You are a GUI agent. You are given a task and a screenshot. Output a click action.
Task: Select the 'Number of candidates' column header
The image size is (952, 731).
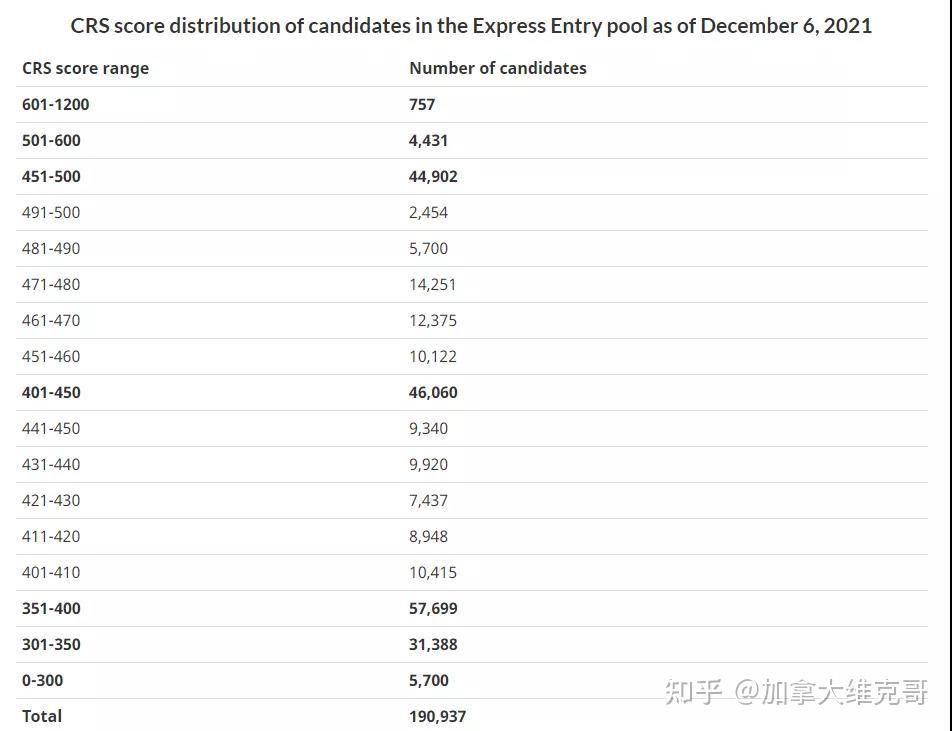click(x=498, y=68)
